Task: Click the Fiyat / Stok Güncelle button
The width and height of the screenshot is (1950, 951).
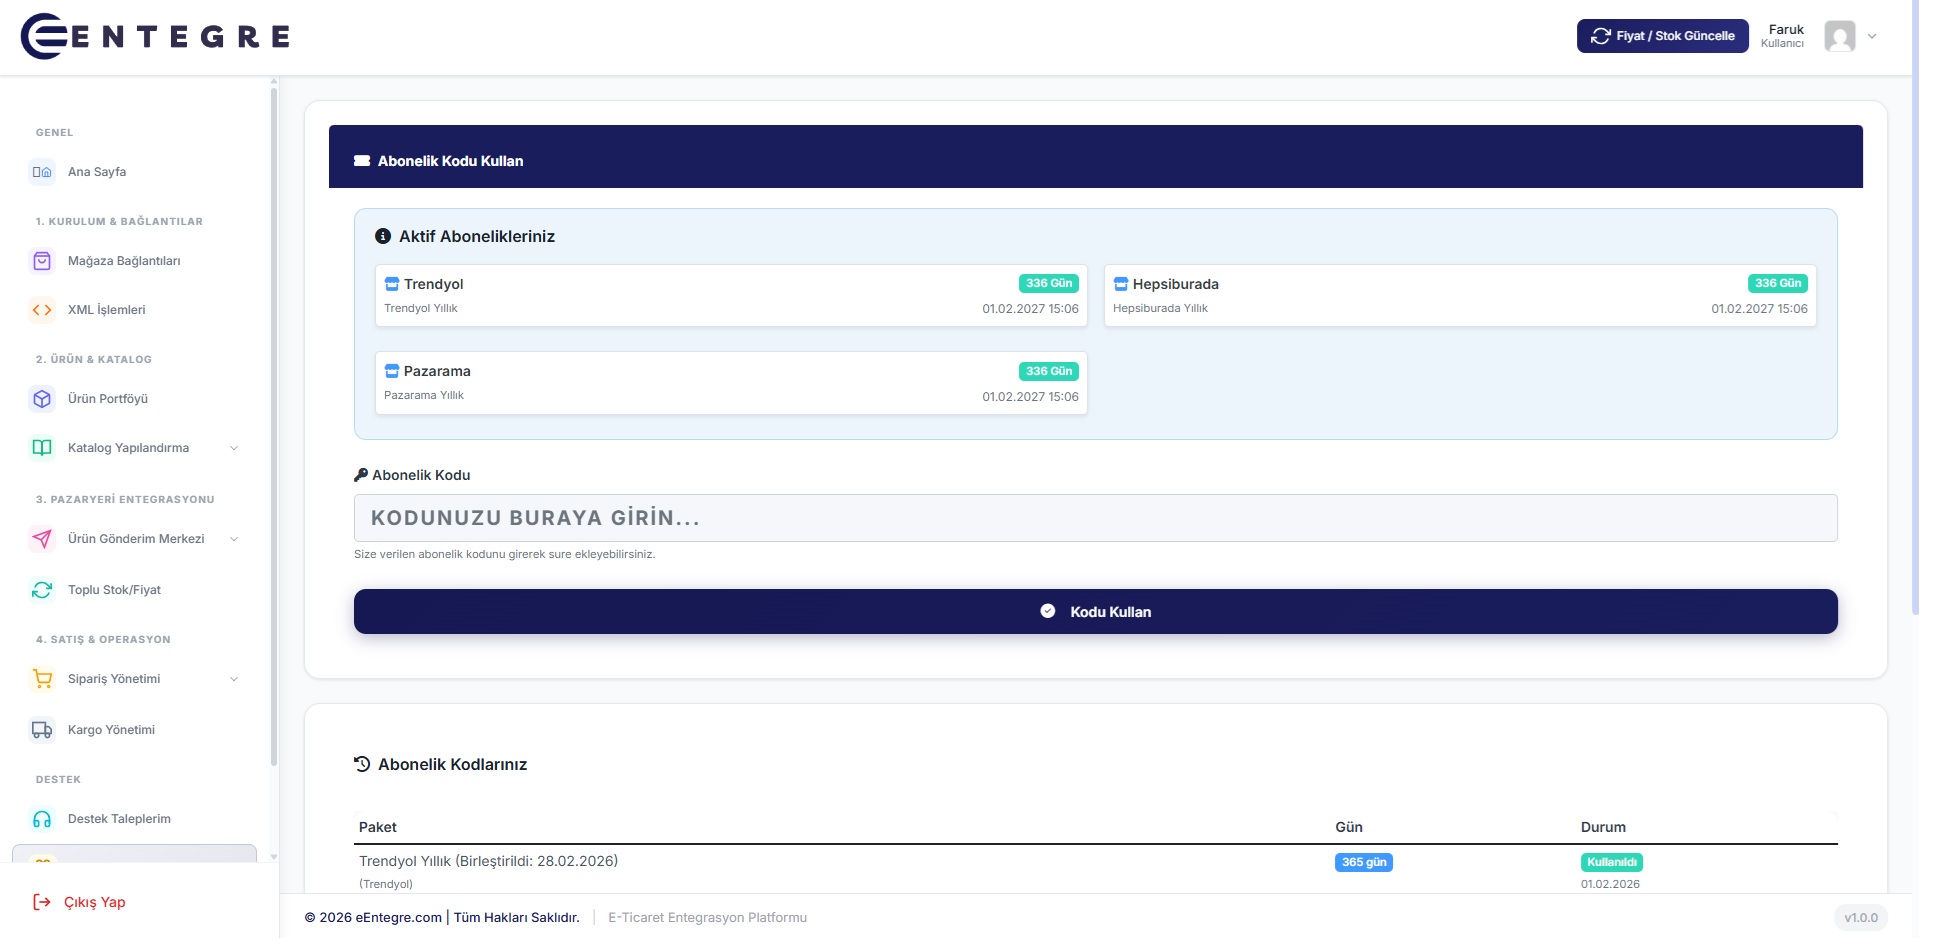Action: pos(1662,36)
